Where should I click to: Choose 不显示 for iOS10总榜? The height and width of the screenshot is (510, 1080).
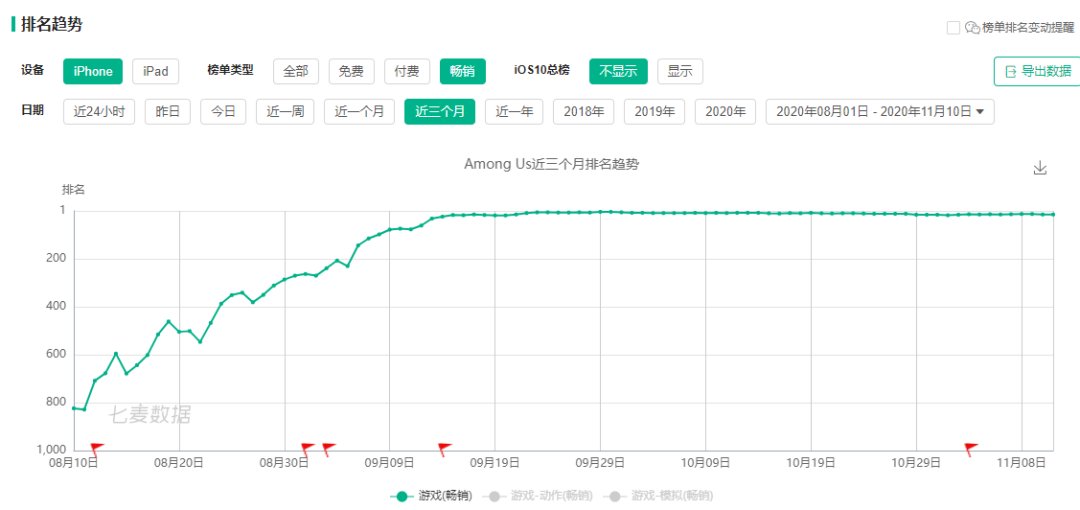(619, 72)
